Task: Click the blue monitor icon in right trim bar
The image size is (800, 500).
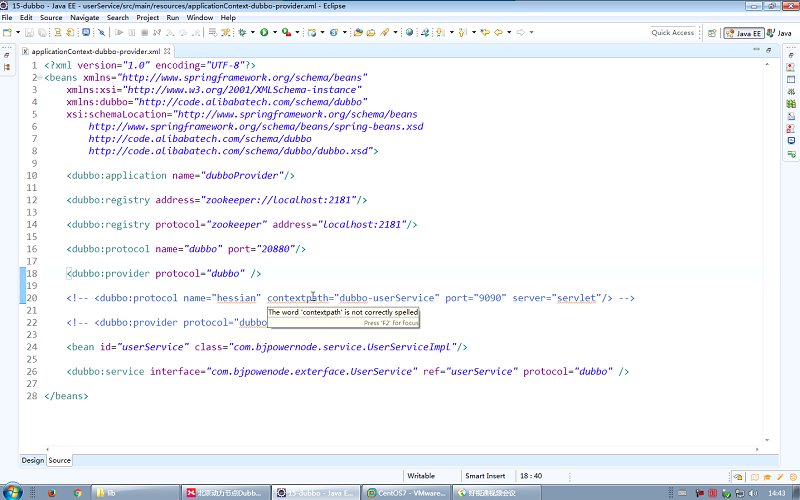Action: (x=791, y=141)
